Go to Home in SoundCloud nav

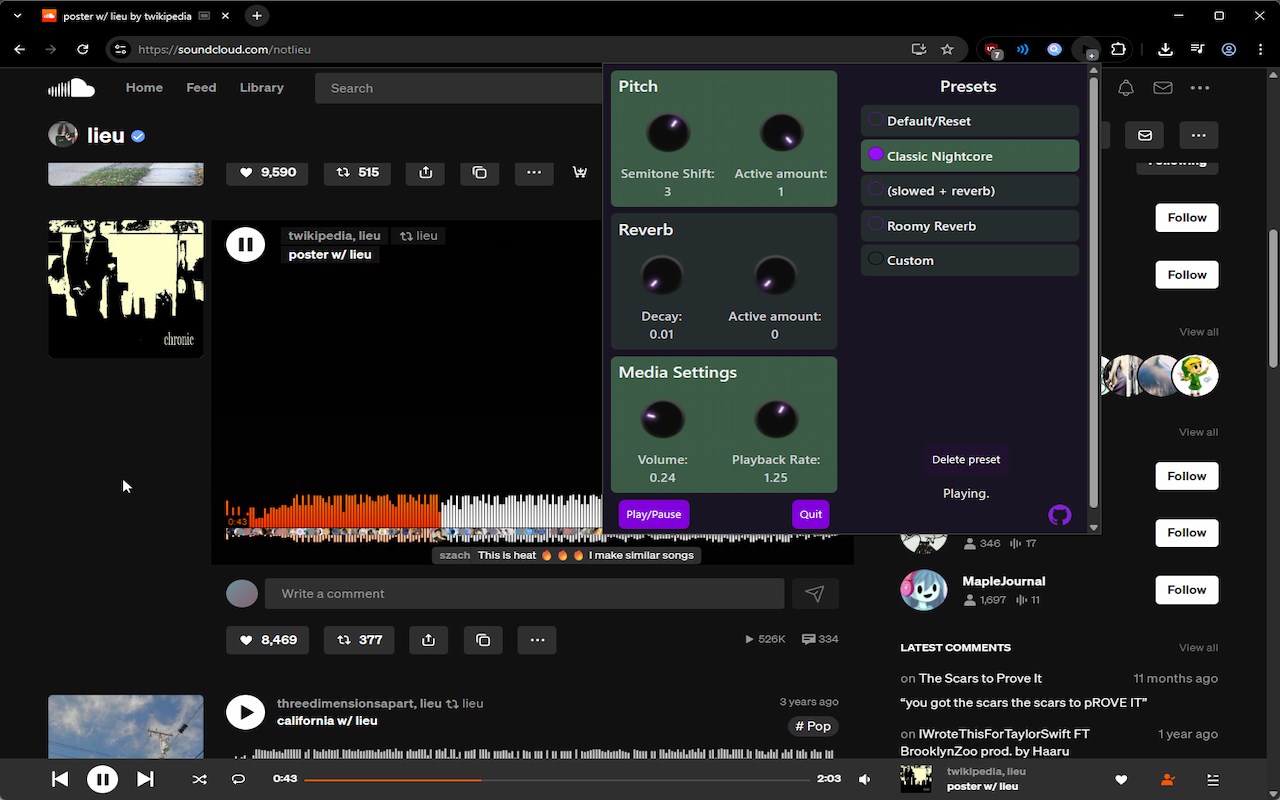[x=144, y=88]
